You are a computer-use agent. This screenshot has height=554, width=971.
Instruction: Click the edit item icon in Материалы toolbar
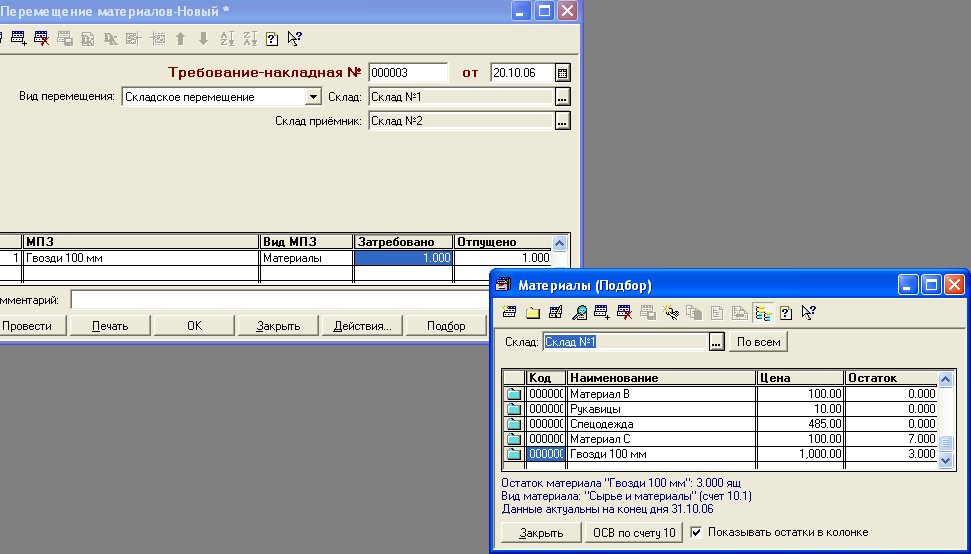555,313
